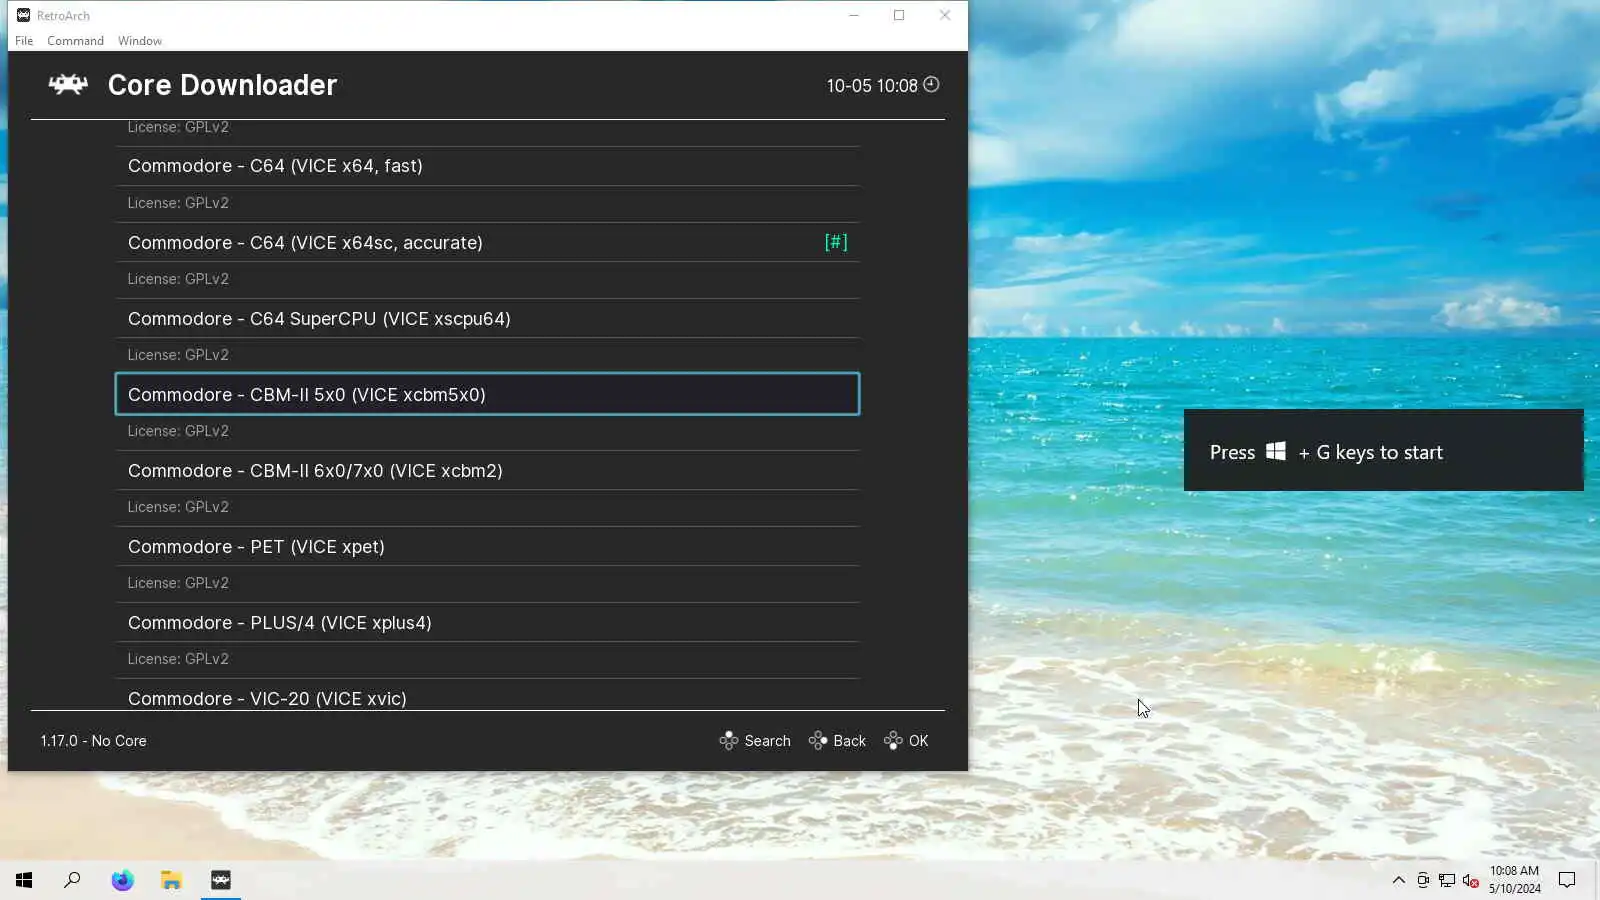Select Commodore - PLUS/4 (VICE xplus4) core
The width and height of the screenshot is (1600, 900).
[487, 622]
